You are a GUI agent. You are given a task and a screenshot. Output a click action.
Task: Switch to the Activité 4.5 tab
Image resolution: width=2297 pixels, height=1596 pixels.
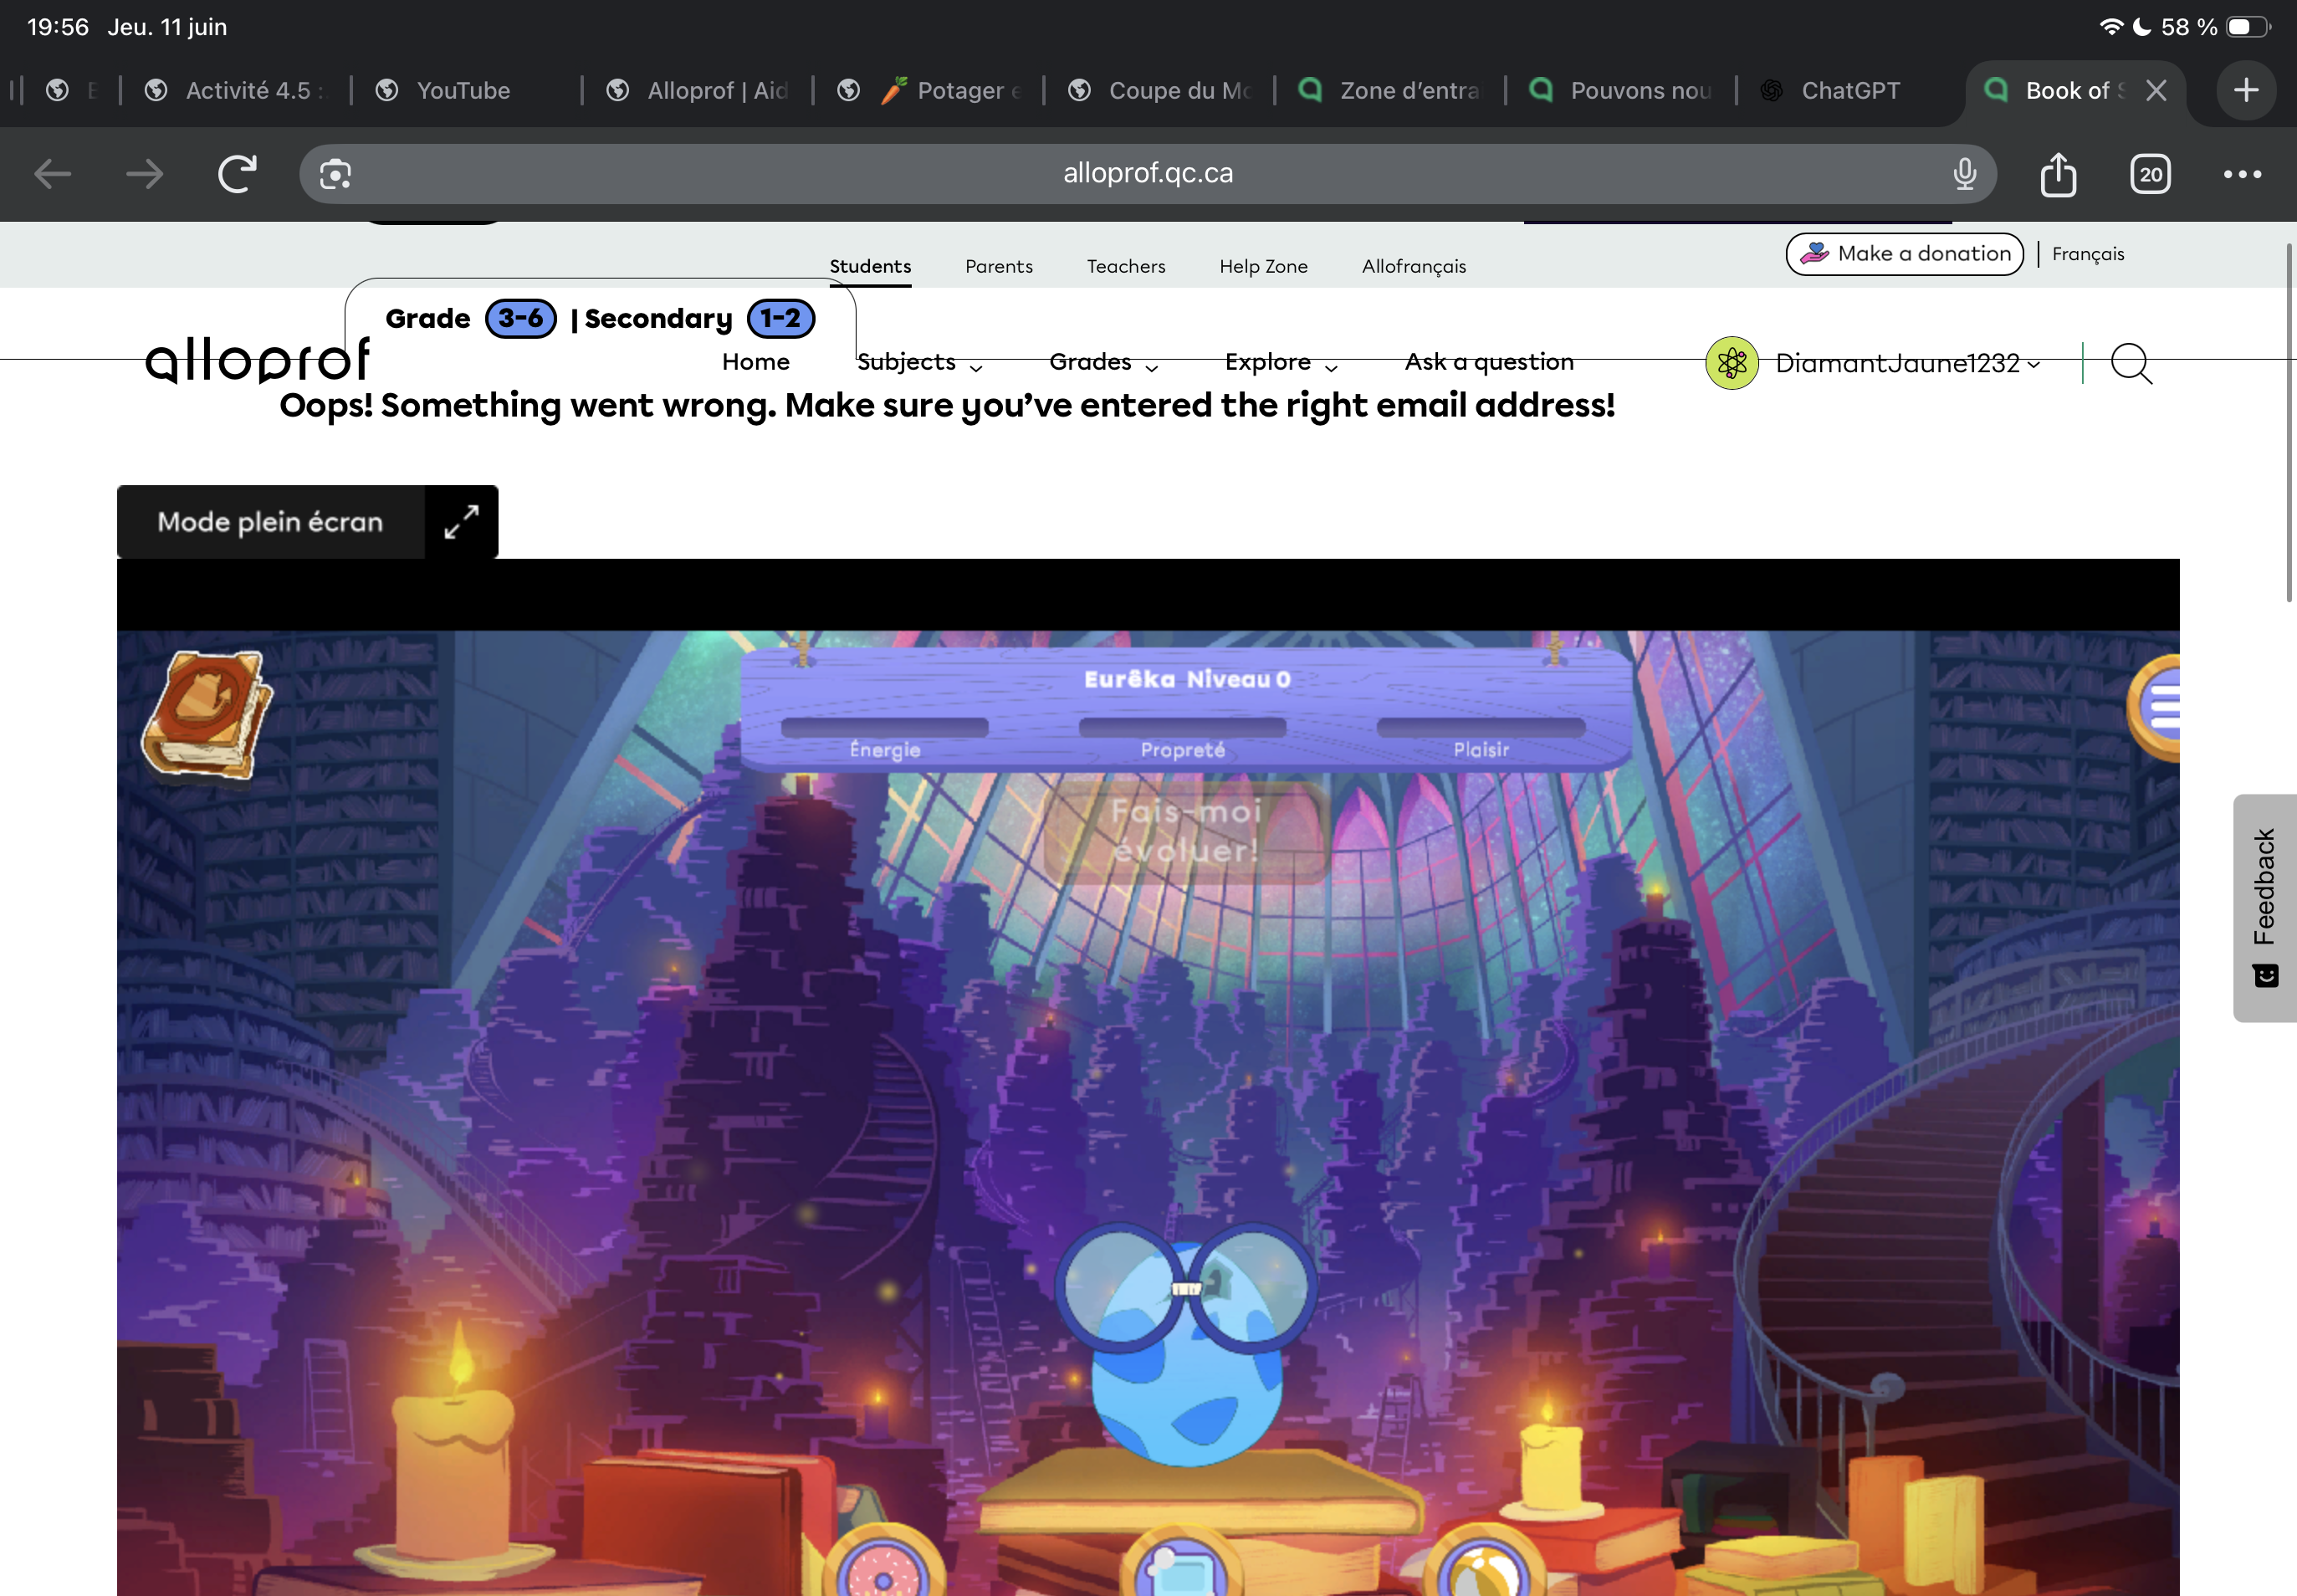click(236, 90)
